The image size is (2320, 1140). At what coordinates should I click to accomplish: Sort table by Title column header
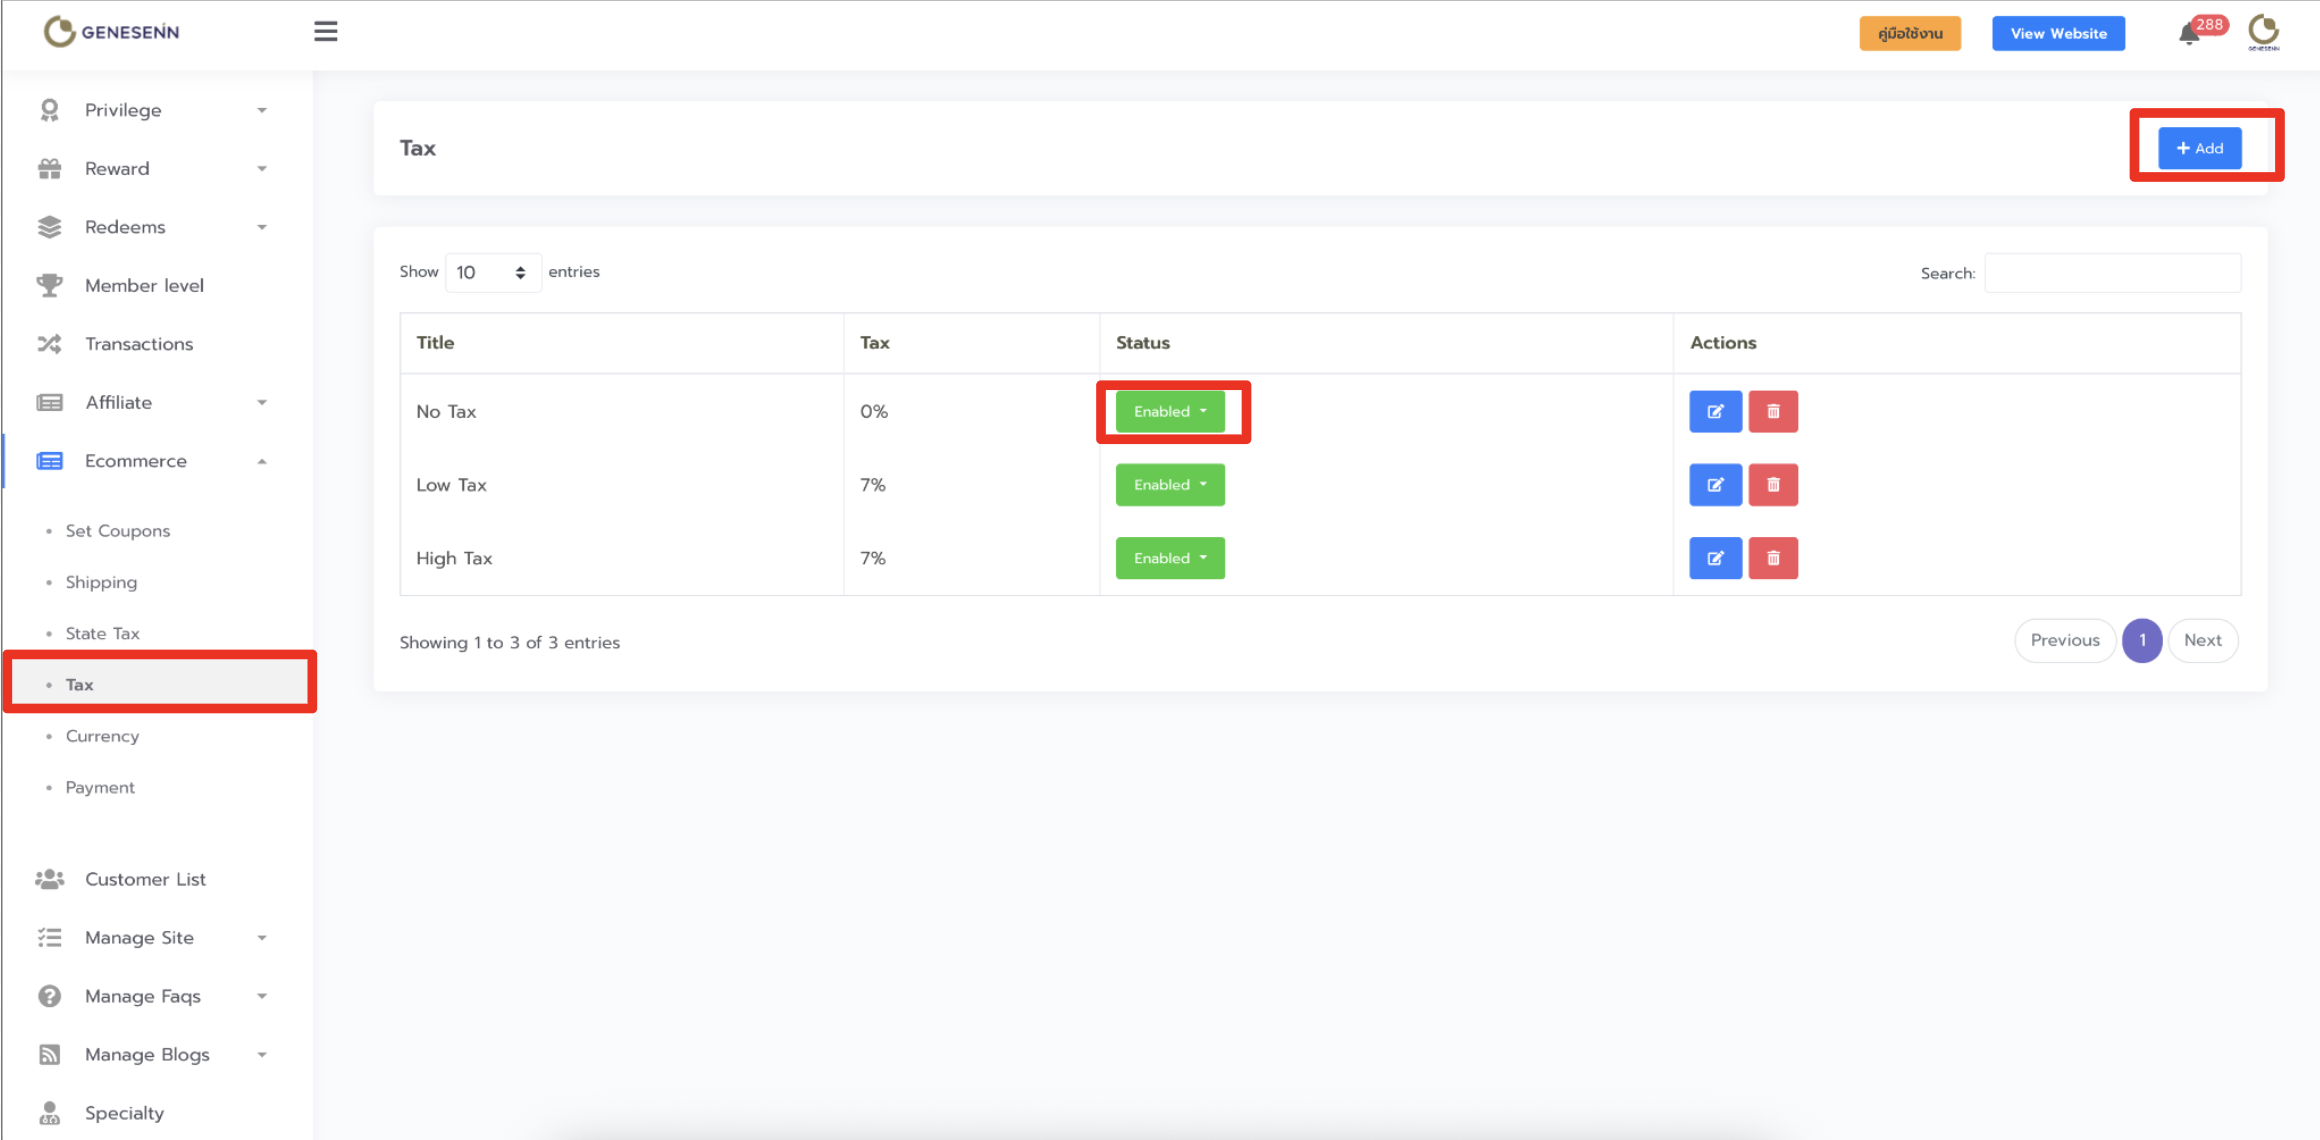[x=435, y=343]
